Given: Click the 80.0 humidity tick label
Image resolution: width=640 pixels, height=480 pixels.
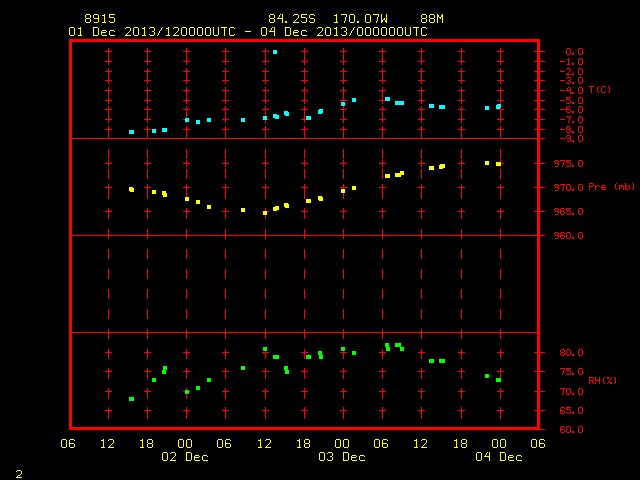Looking at the screenshot, I should coord(571,353).
